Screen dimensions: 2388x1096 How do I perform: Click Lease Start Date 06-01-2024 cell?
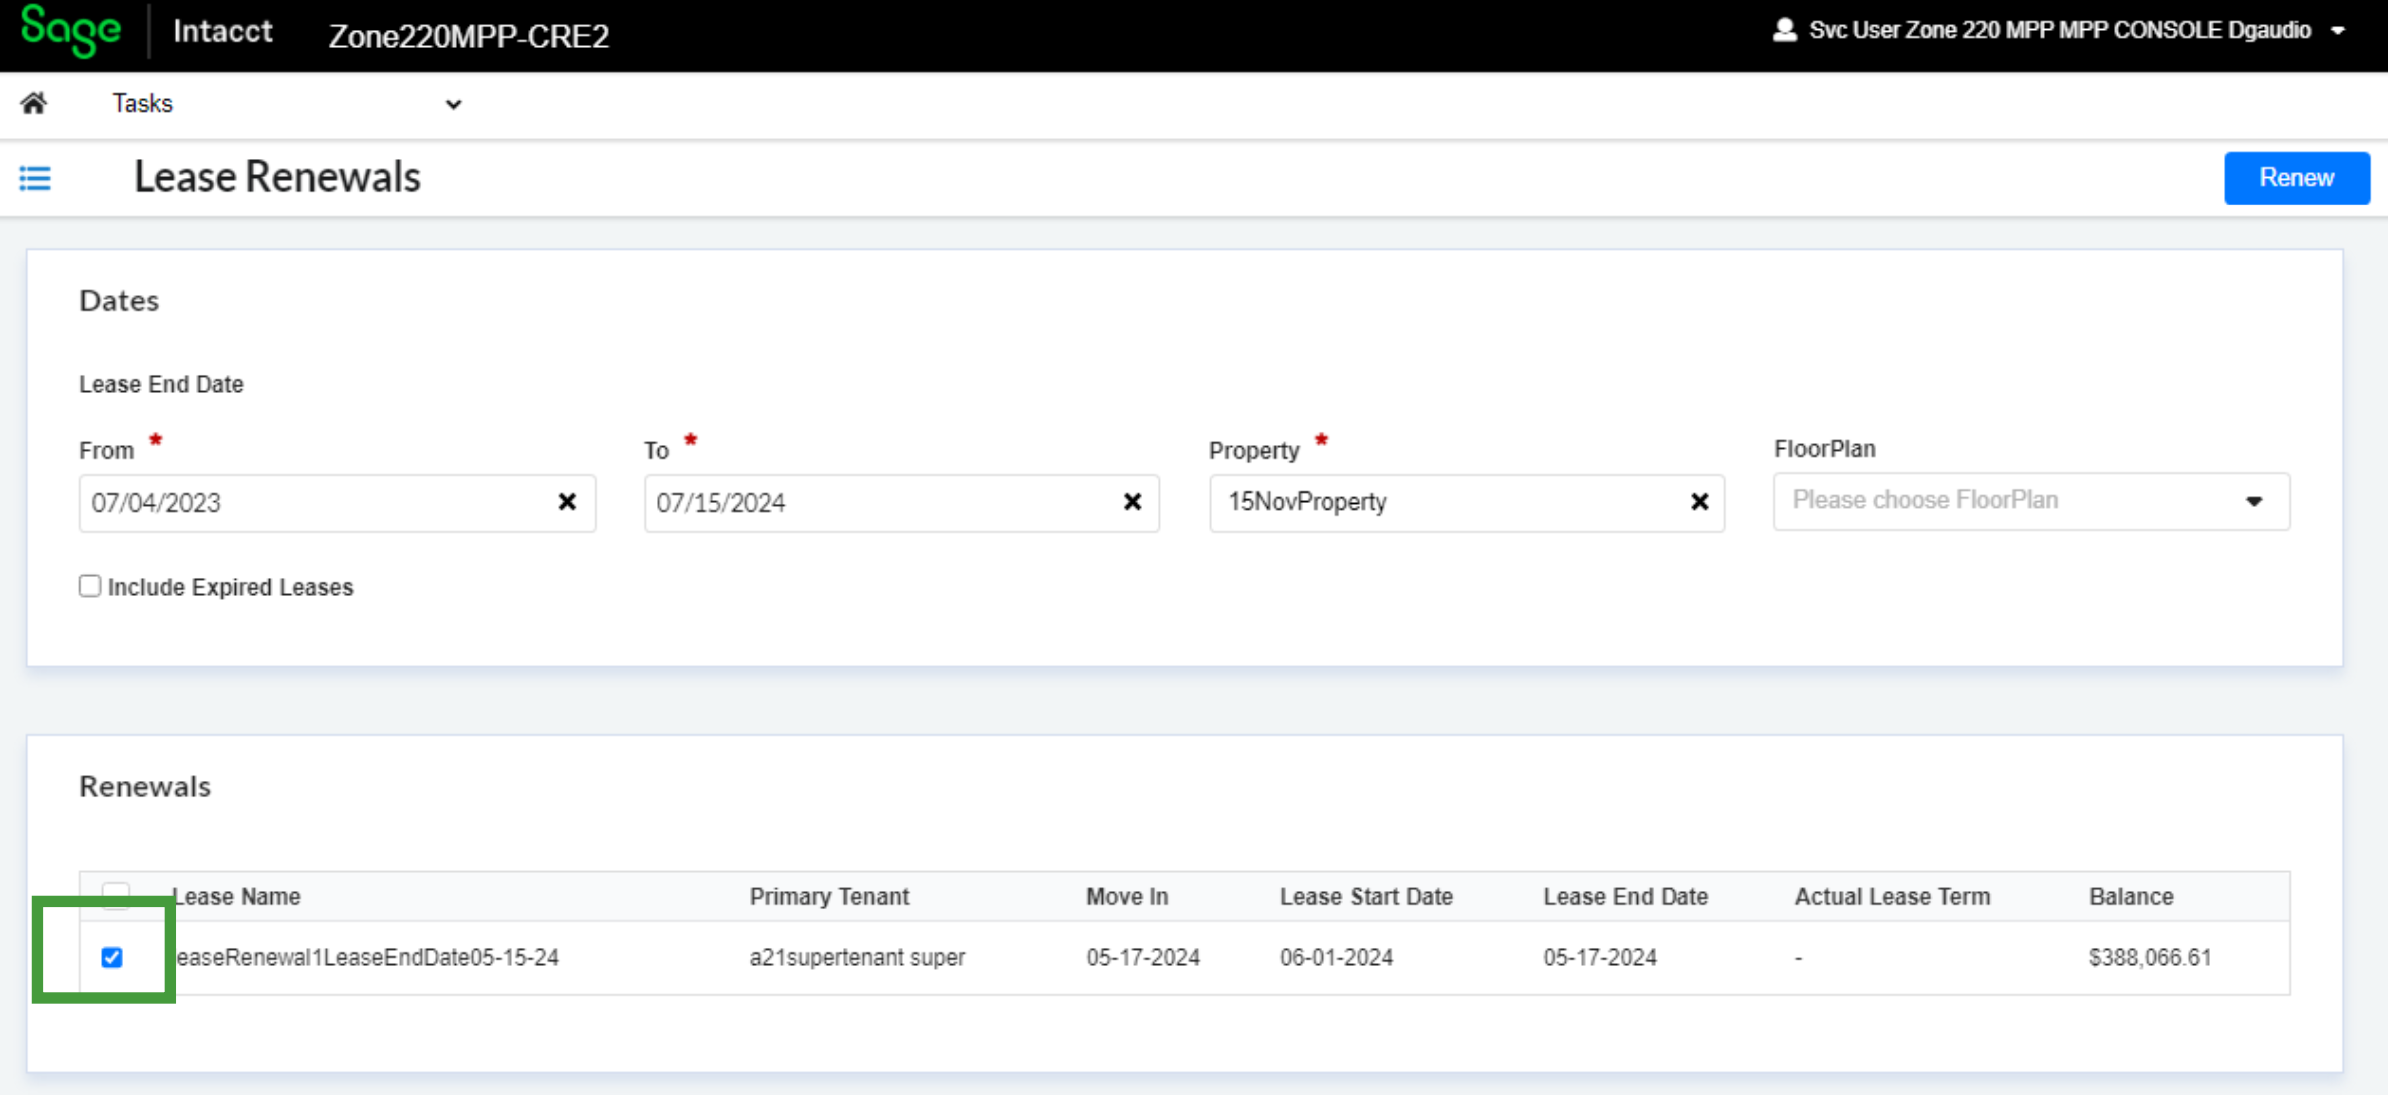click(x=1336, y=957)
